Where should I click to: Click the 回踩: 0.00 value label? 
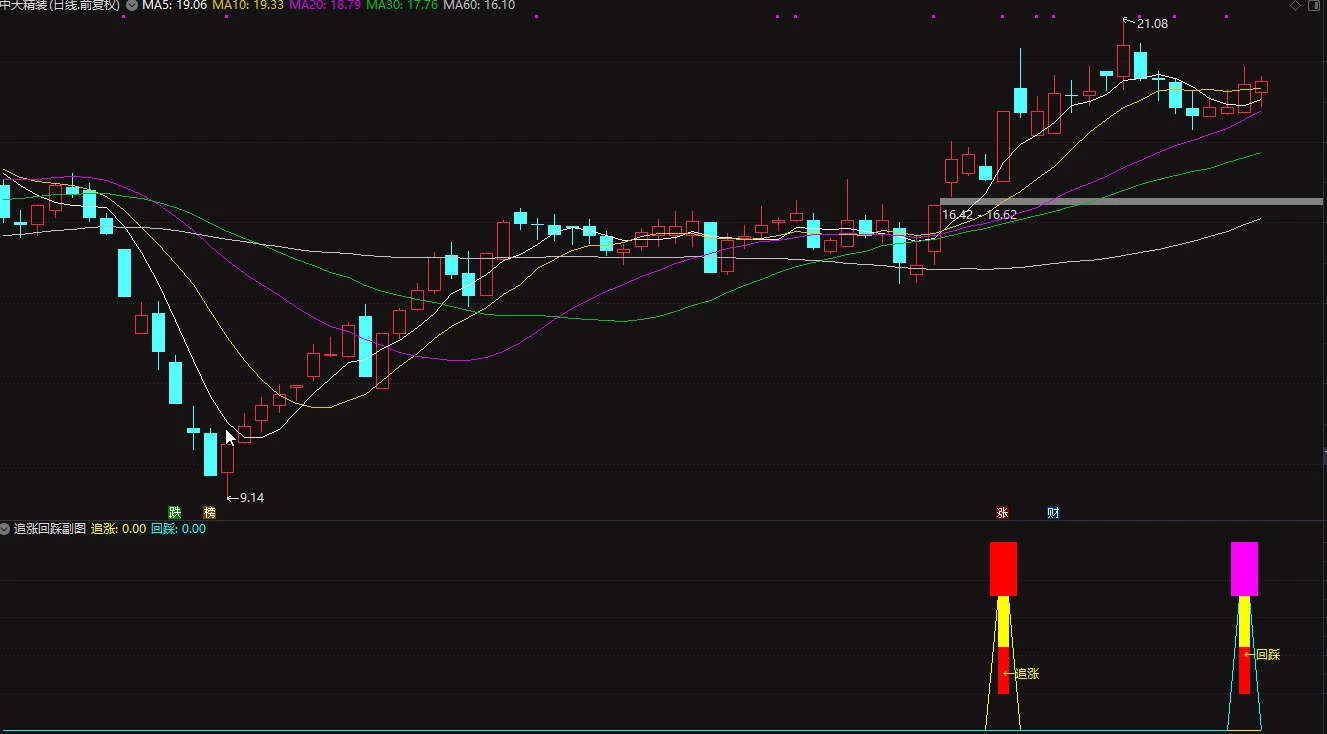point(179,528)
